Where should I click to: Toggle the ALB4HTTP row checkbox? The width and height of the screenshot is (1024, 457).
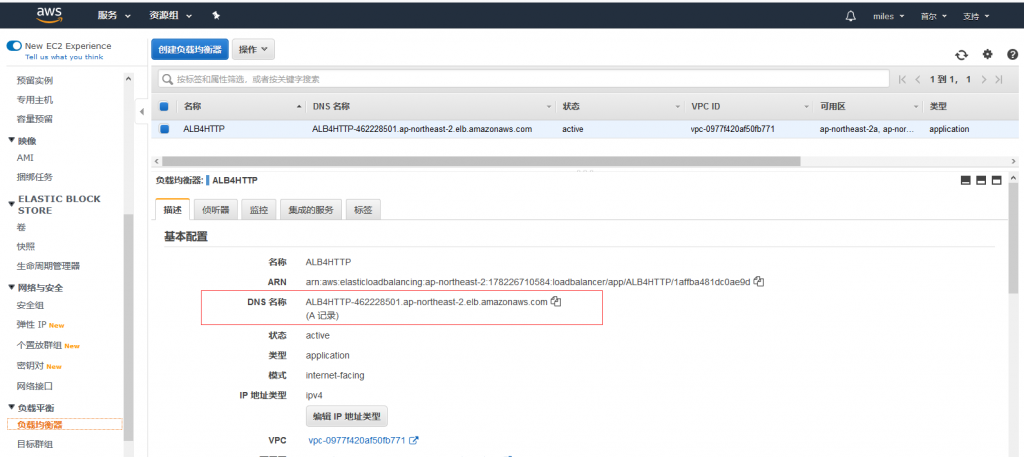click(x=164, y=129)
